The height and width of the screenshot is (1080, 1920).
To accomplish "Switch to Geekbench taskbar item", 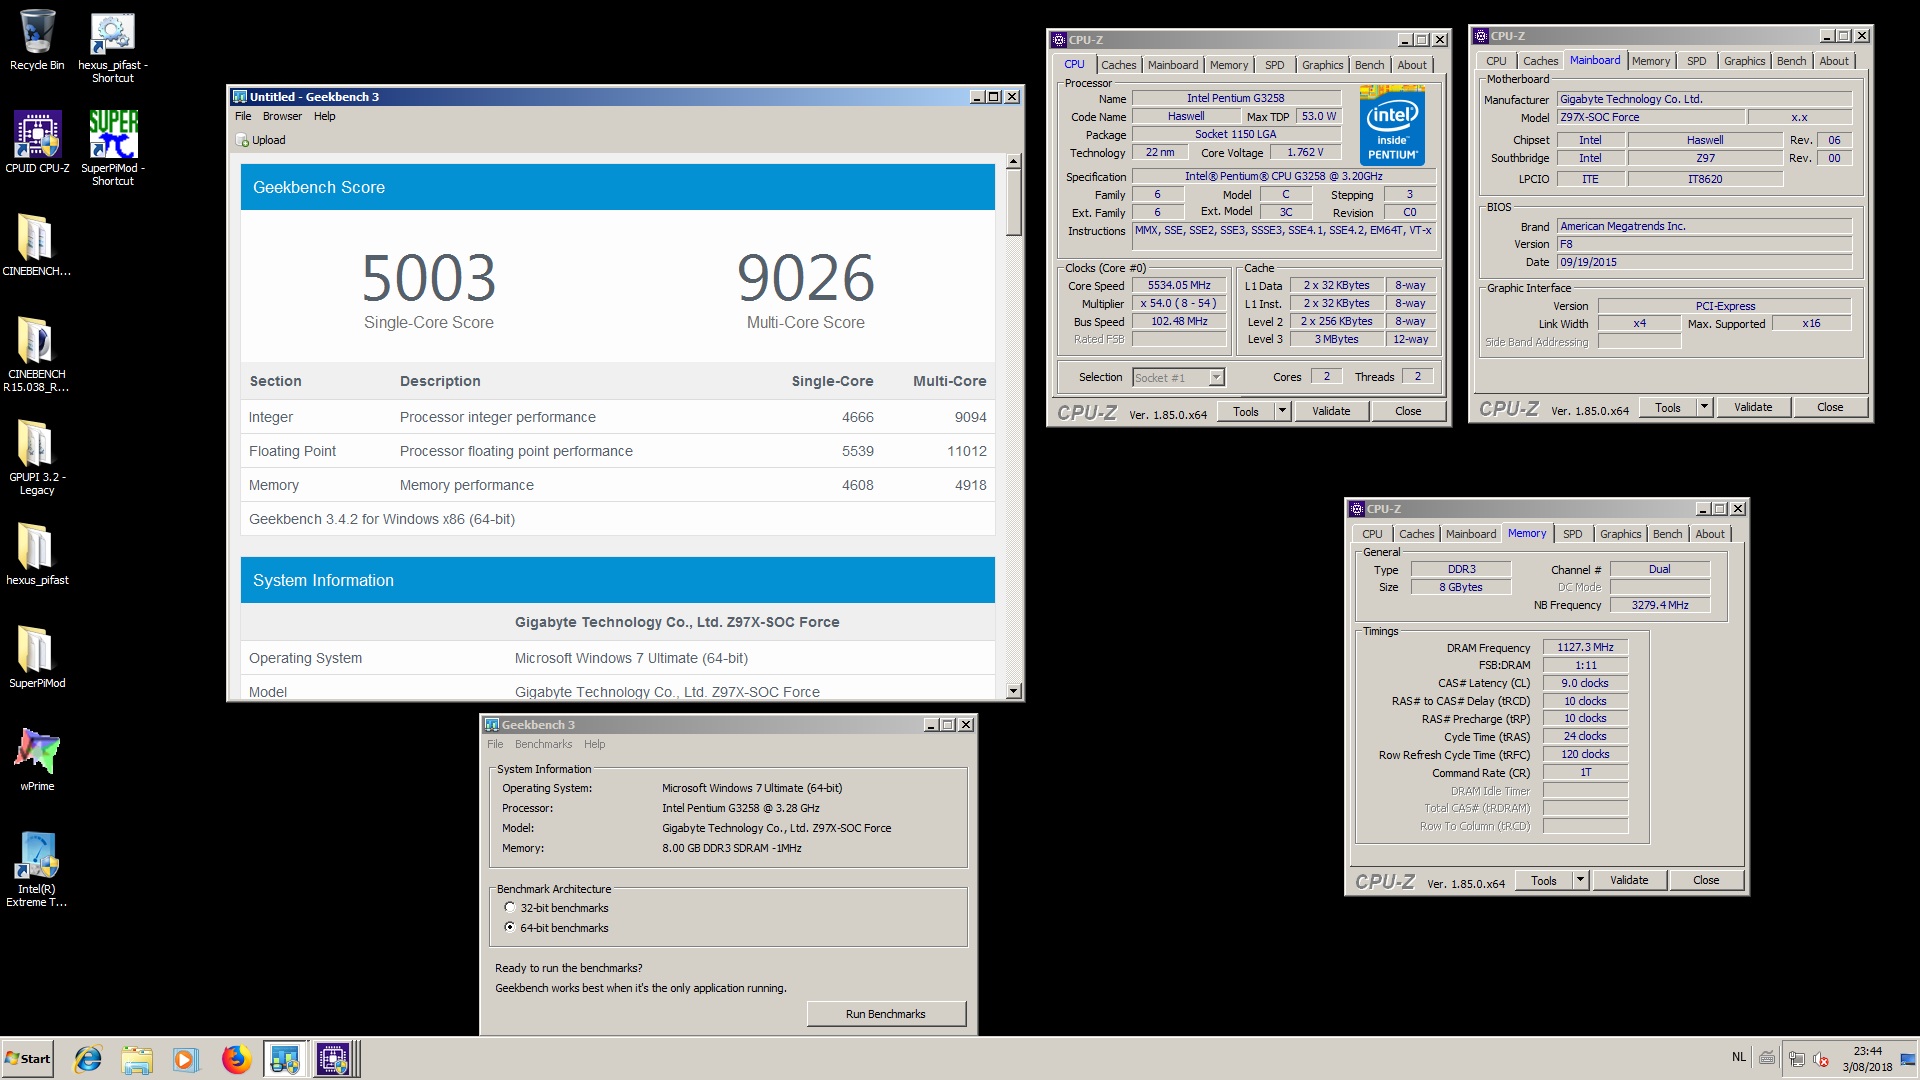I will coord(285,1059).
